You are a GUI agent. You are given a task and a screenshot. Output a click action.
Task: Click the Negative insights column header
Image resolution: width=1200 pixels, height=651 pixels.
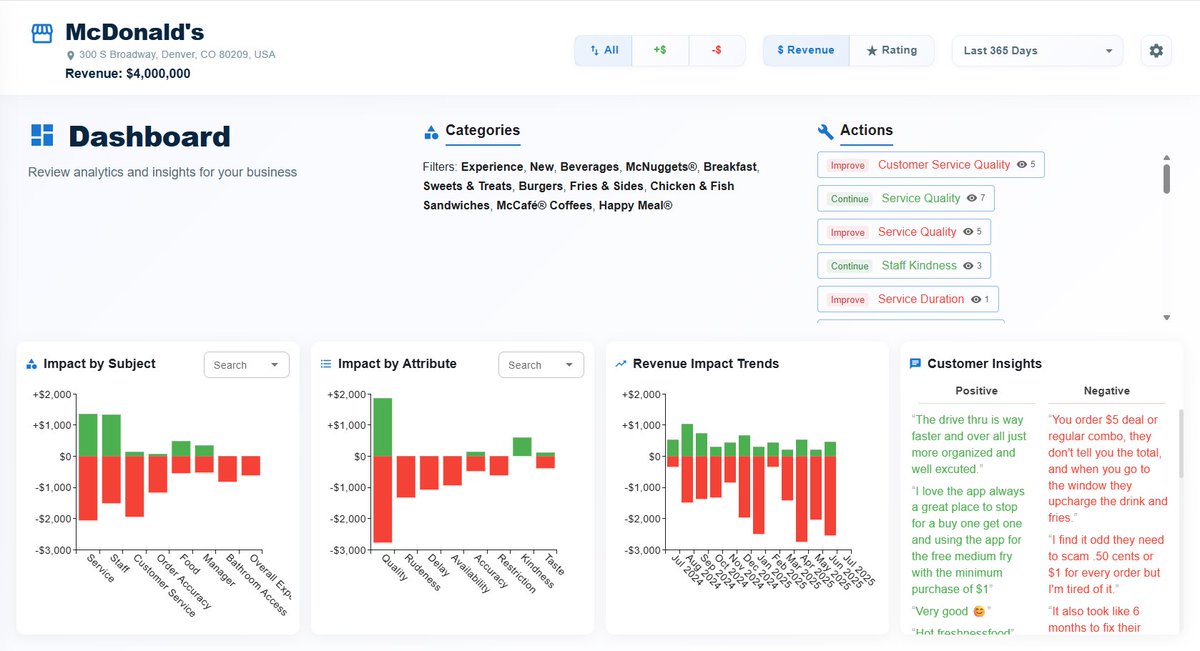tap(1107, 391)
